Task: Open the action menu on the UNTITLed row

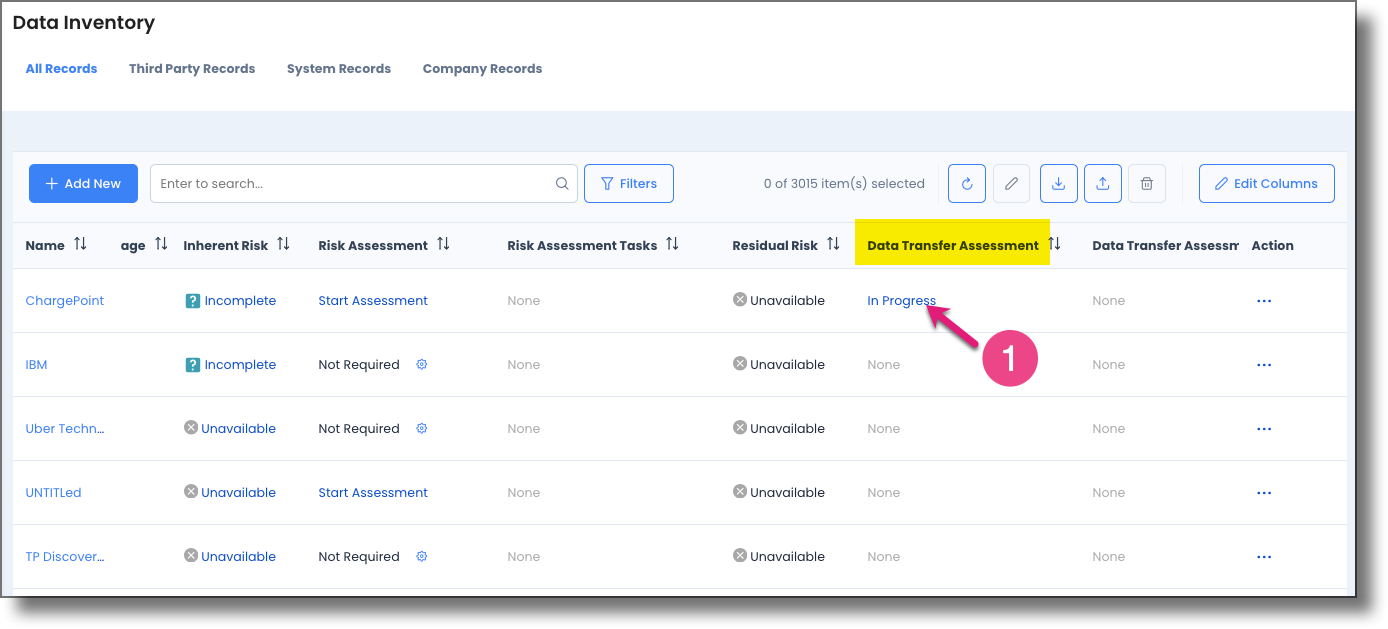Action: coord(1264,492)
